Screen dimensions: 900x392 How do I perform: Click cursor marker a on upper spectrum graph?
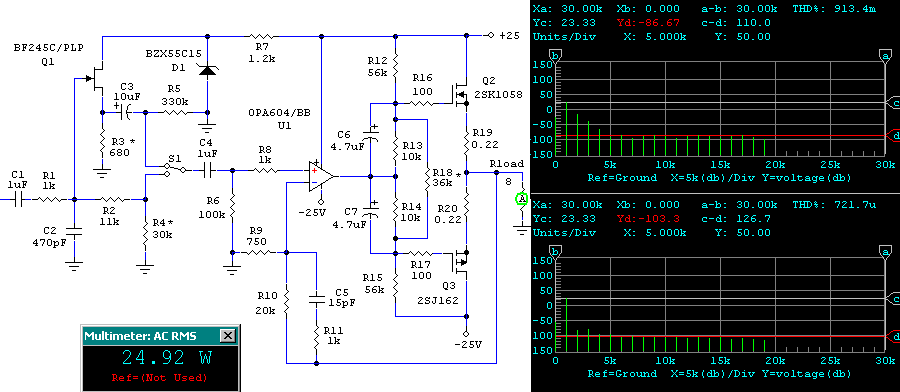click(886, 55)
